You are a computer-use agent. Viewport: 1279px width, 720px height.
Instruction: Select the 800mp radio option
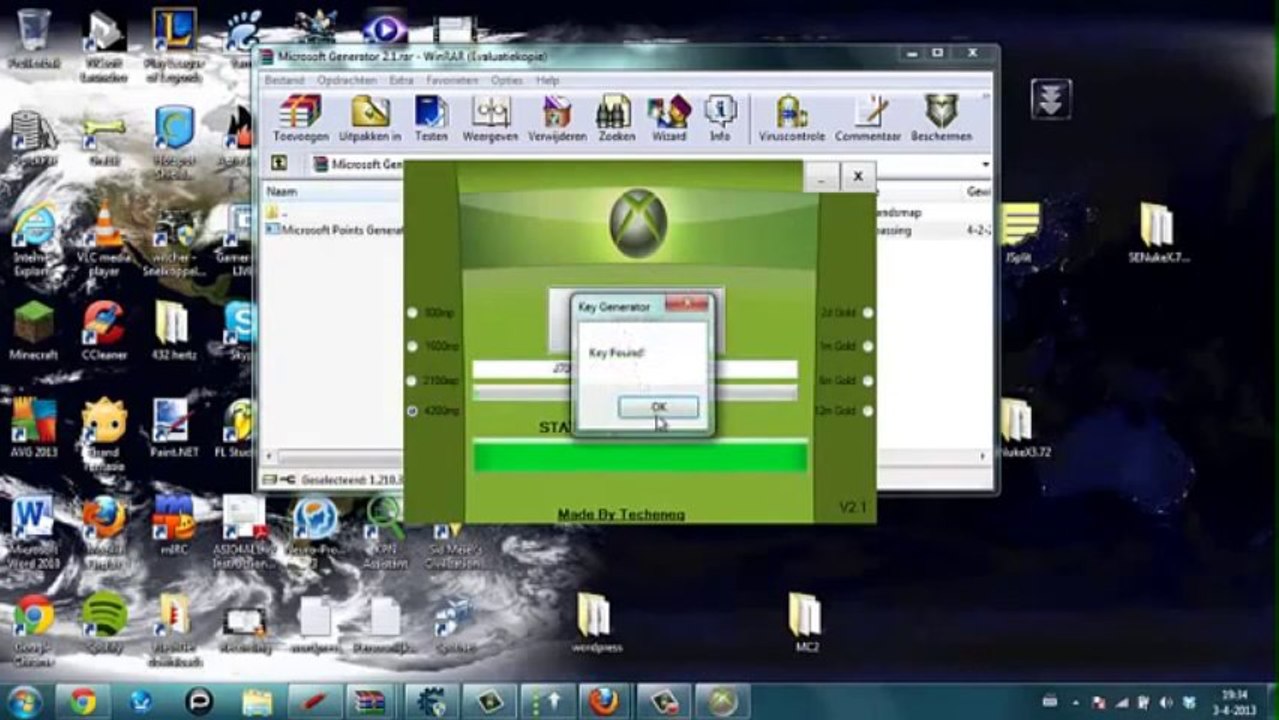[x=412, y=313]
